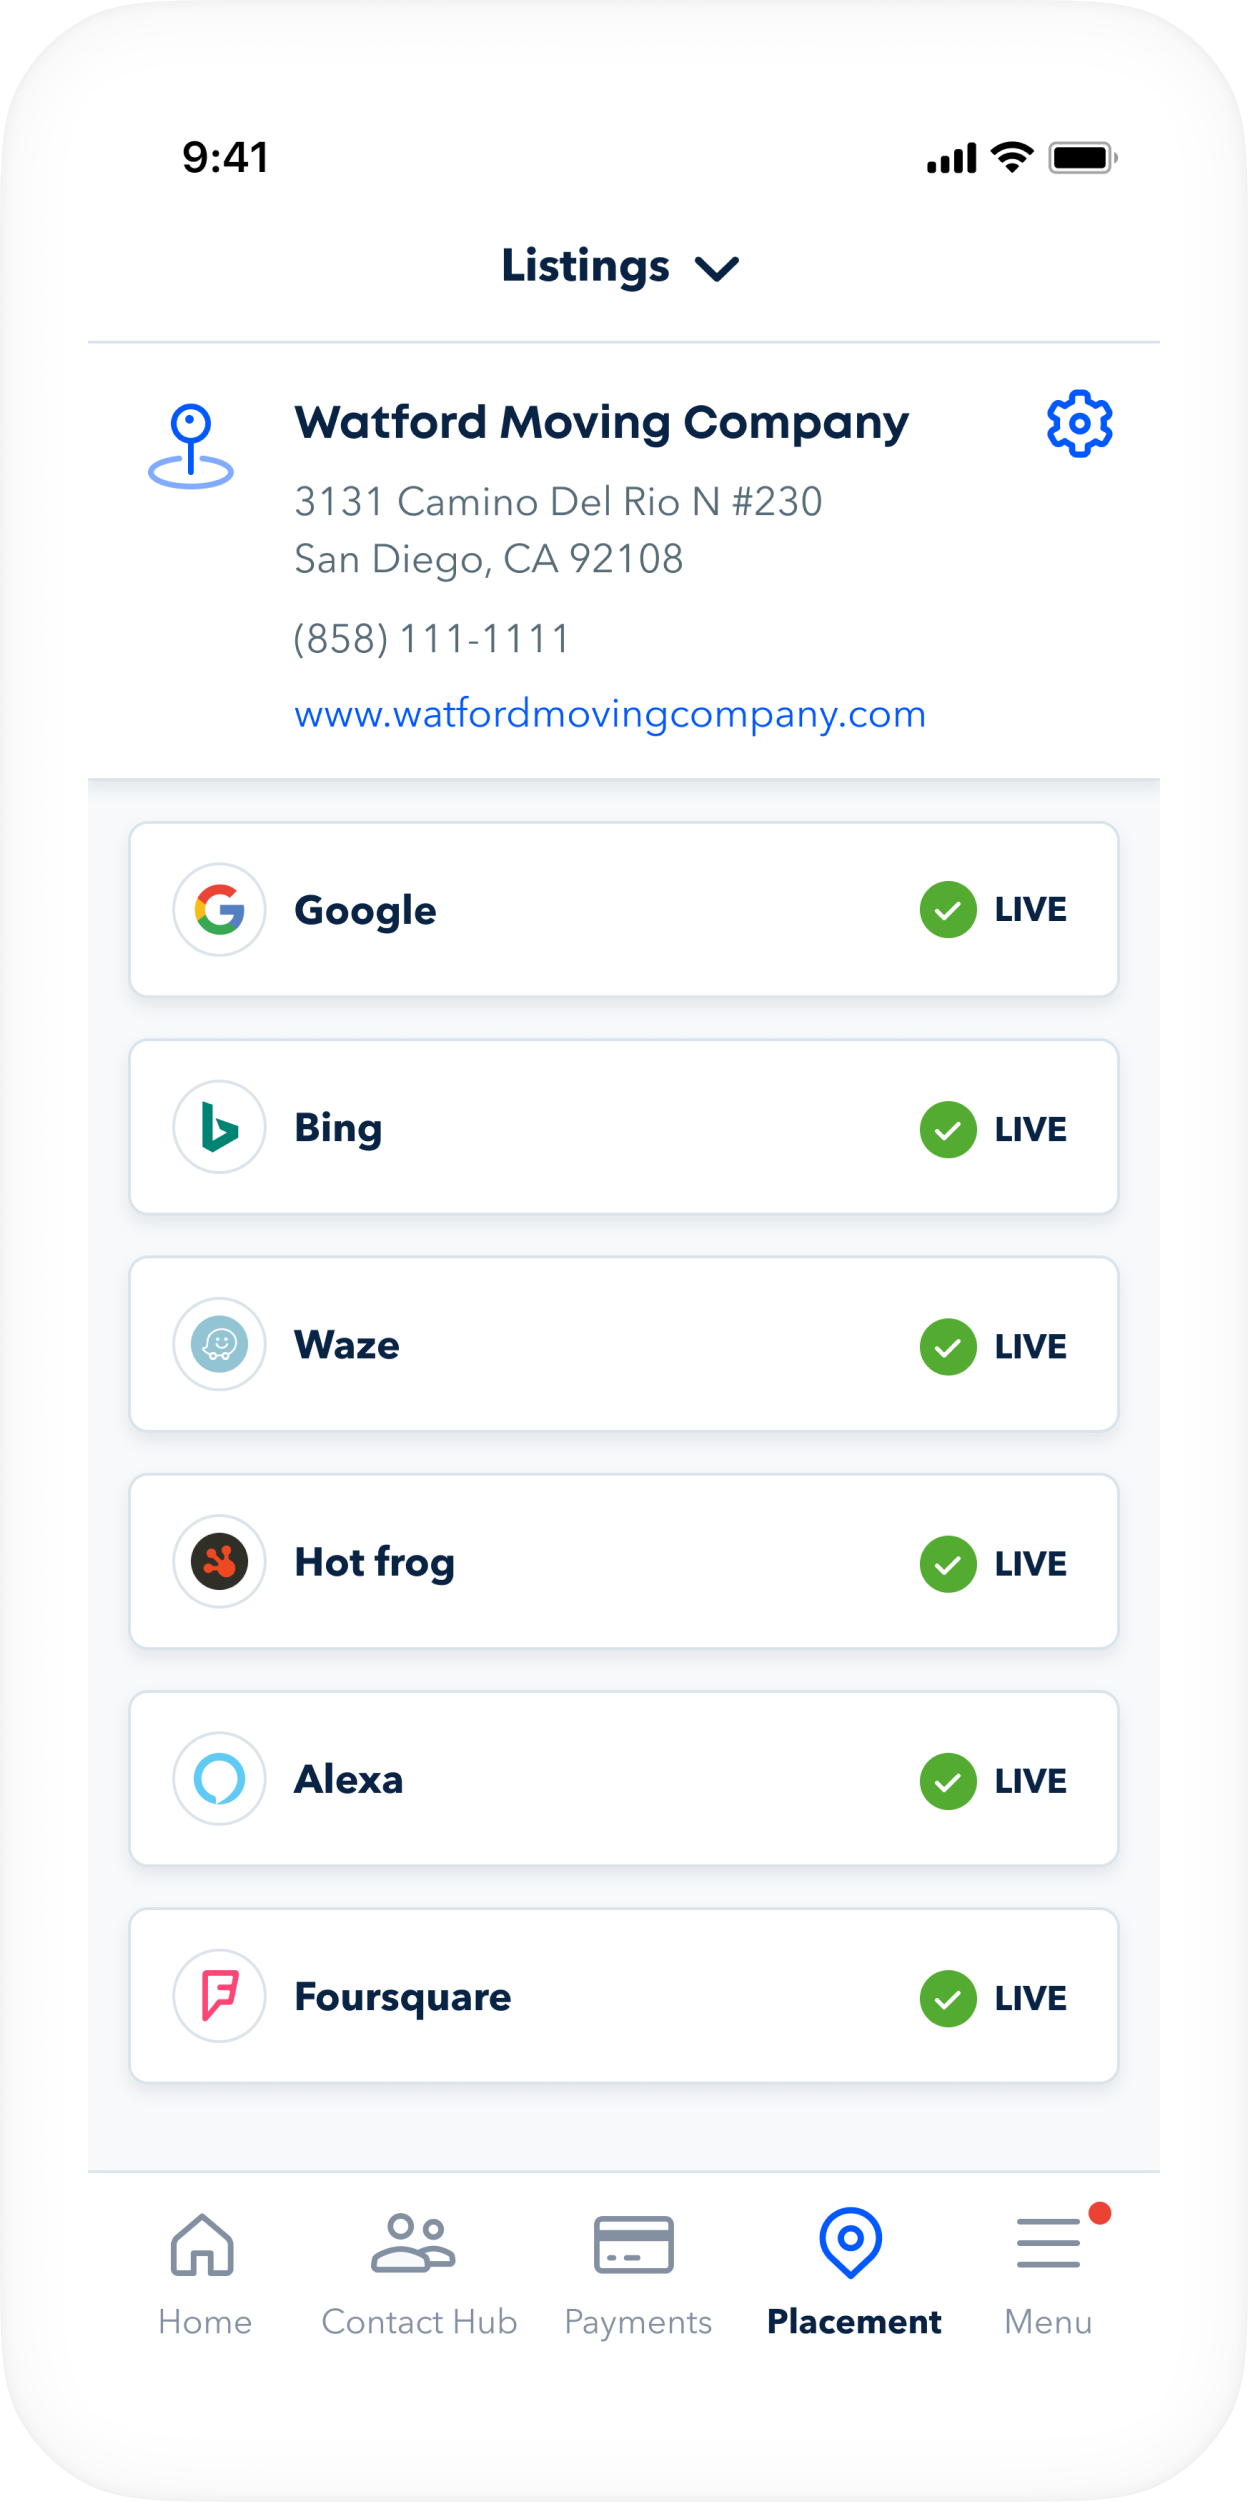Open settings with the gear icon
The height and width of the screenshot is (2502, 1248).
tap(1079, 424)
